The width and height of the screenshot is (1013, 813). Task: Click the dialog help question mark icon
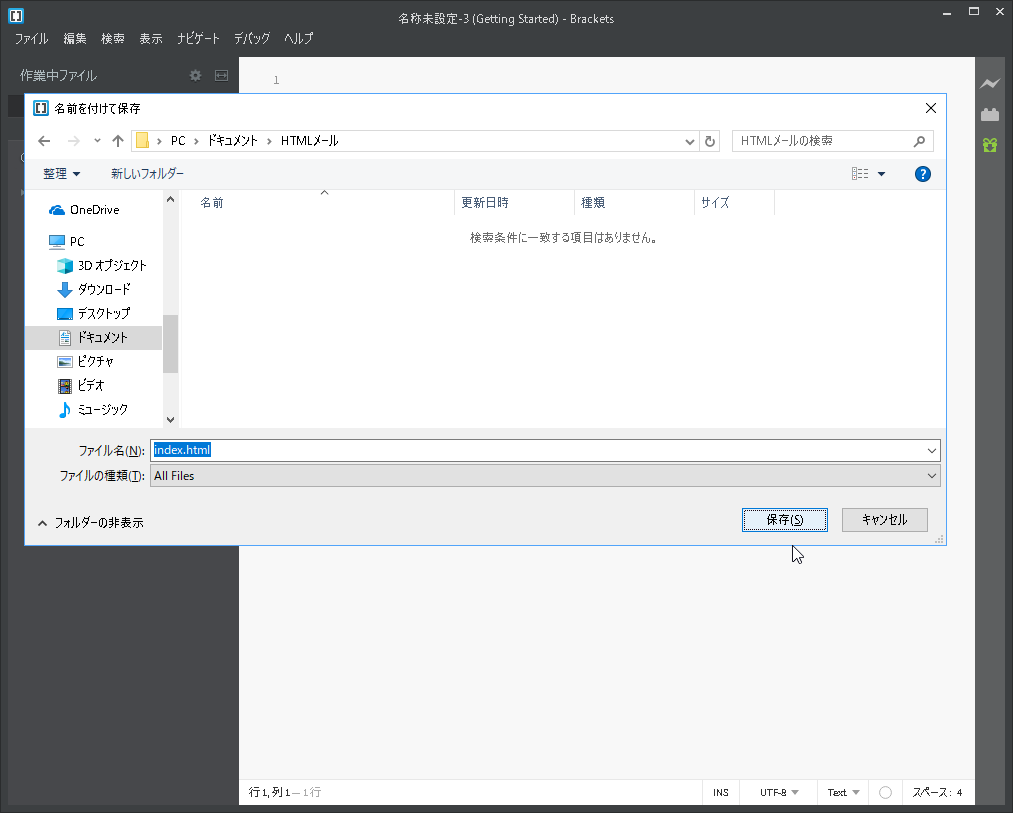(923, 174)
